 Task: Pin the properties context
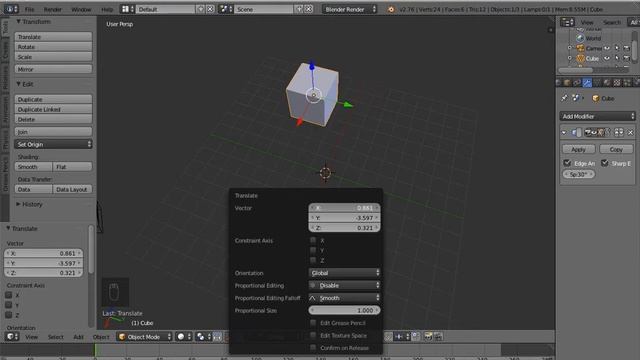[x=564, y=98]
